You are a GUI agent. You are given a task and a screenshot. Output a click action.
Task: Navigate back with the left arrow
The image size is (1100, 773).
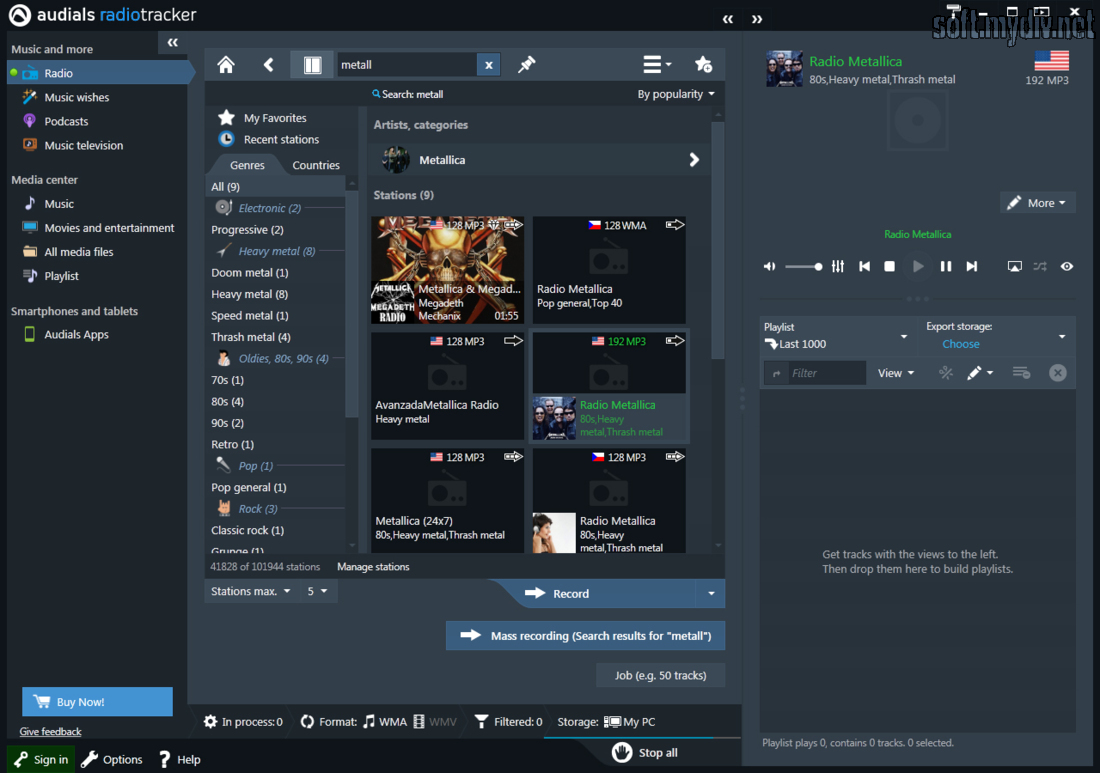[269, 65]
